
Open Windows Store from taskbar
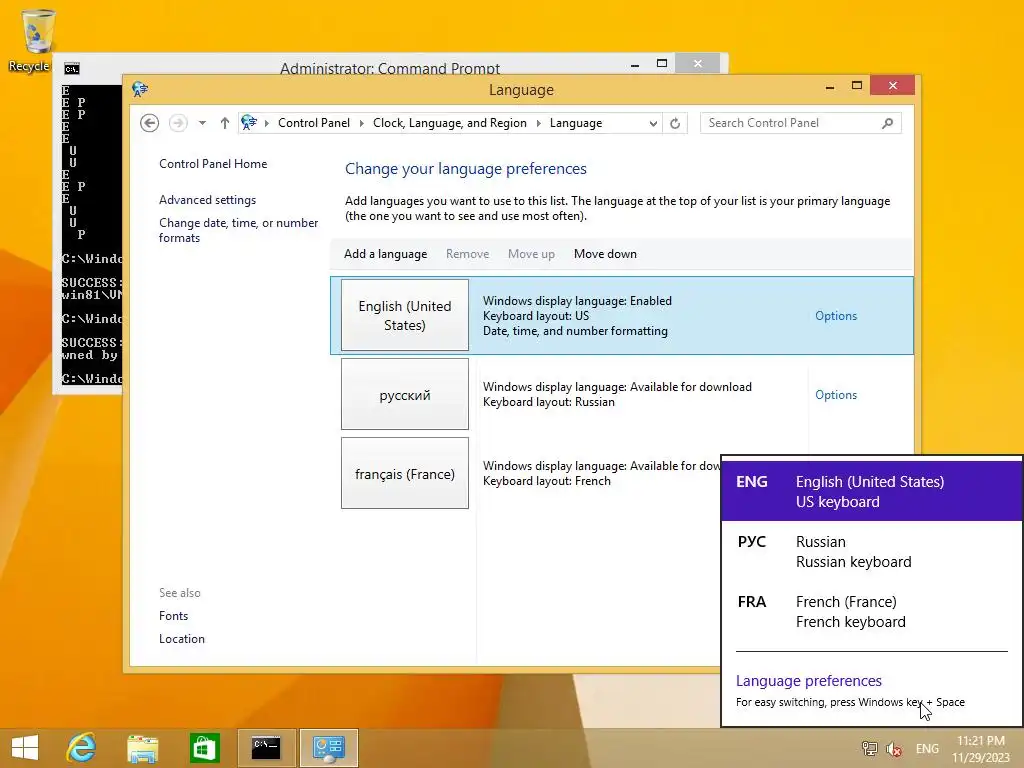click(x=204, y=748)
